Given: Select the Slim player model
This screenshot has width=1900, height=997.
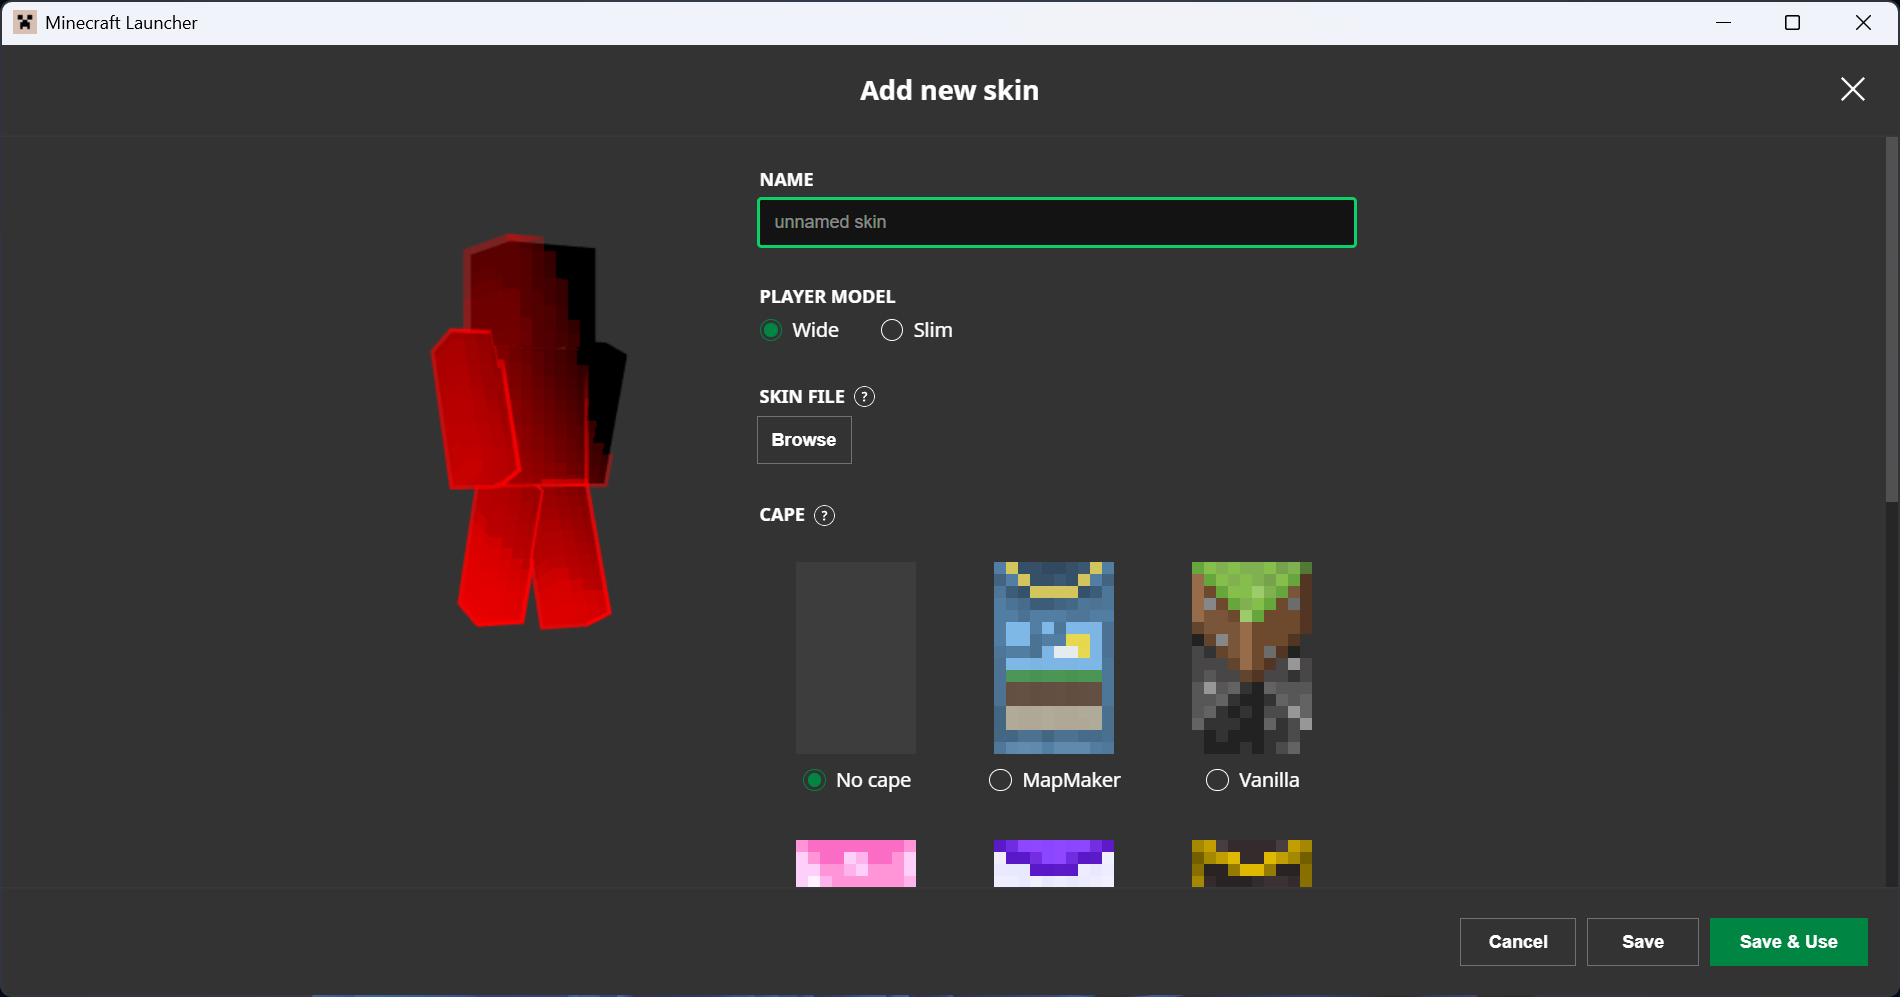Looking at the screenshot, I should [892, 330].
